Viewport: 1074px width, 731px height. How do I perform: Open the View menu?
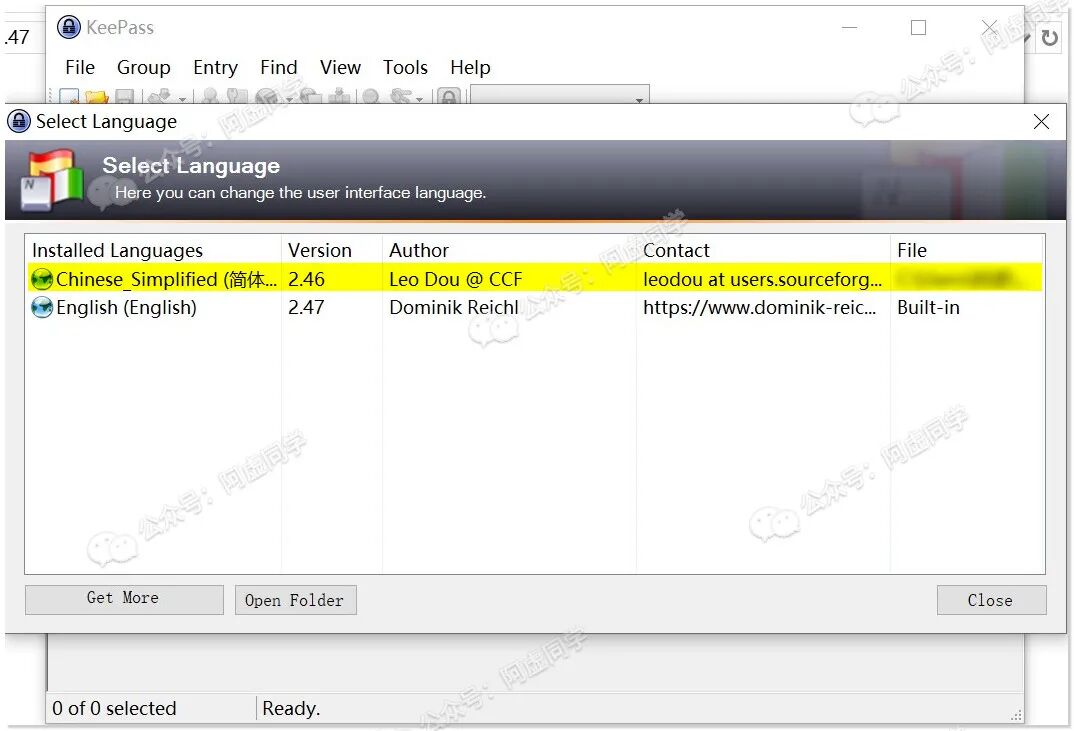340,67
